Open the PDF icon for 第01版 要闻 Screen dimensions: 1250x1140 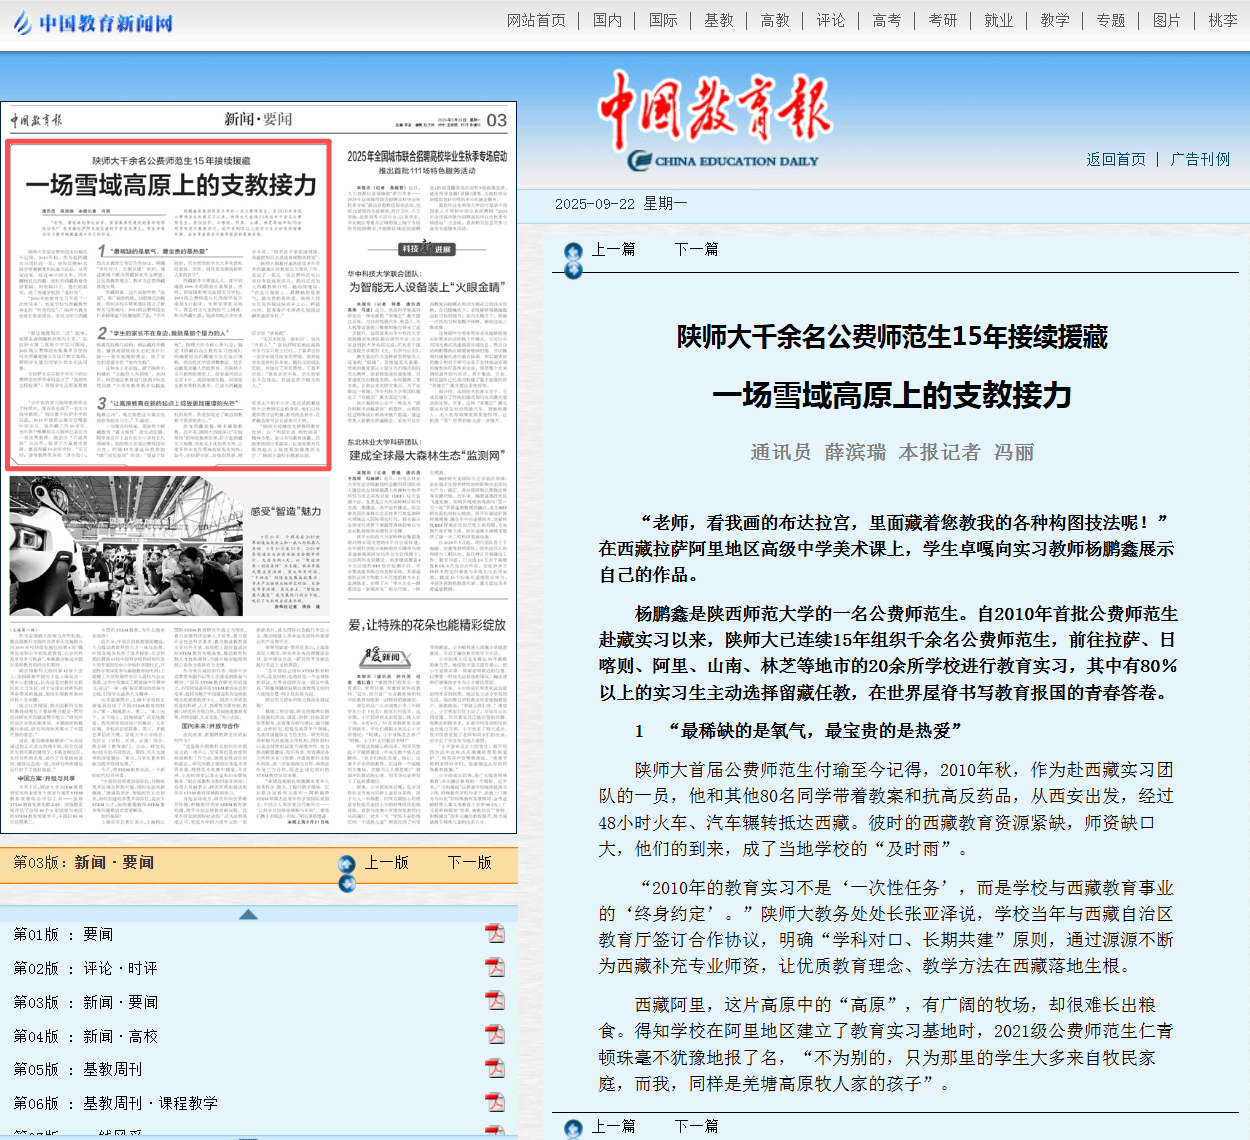pos(495,934)
